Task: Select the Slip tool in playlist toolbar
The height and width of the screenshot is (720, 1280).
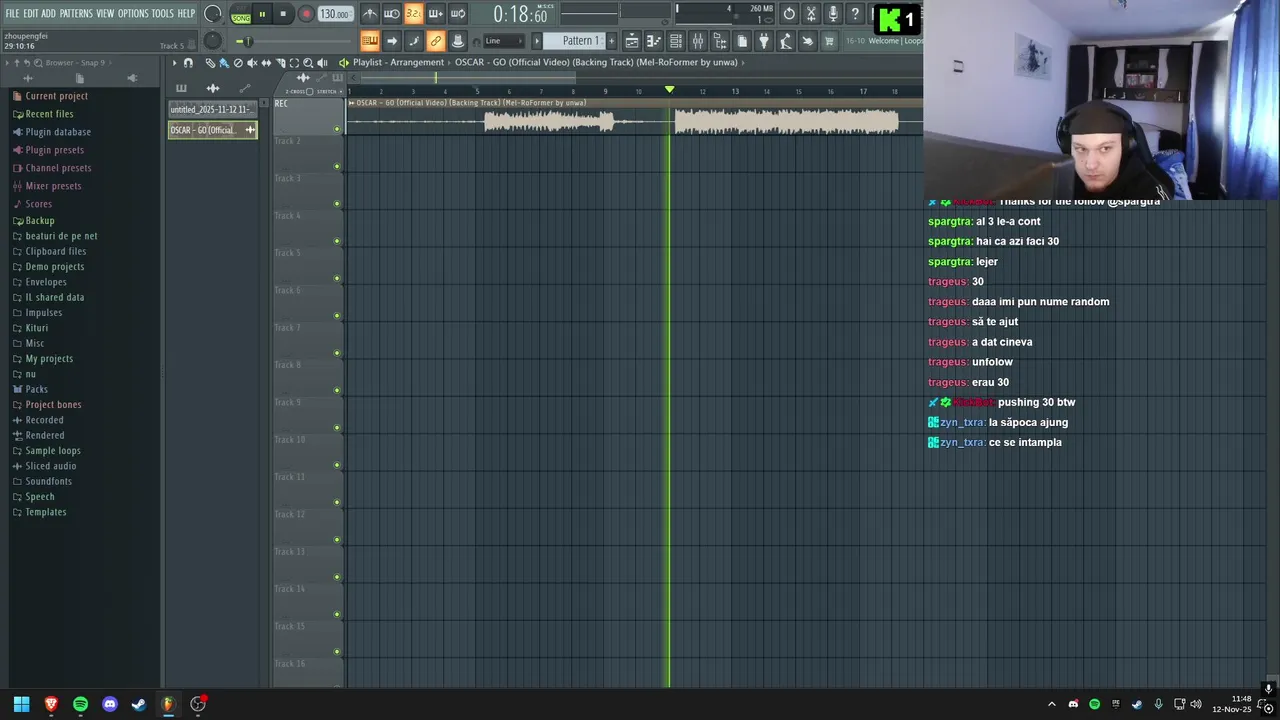Action: click(266, 62)
